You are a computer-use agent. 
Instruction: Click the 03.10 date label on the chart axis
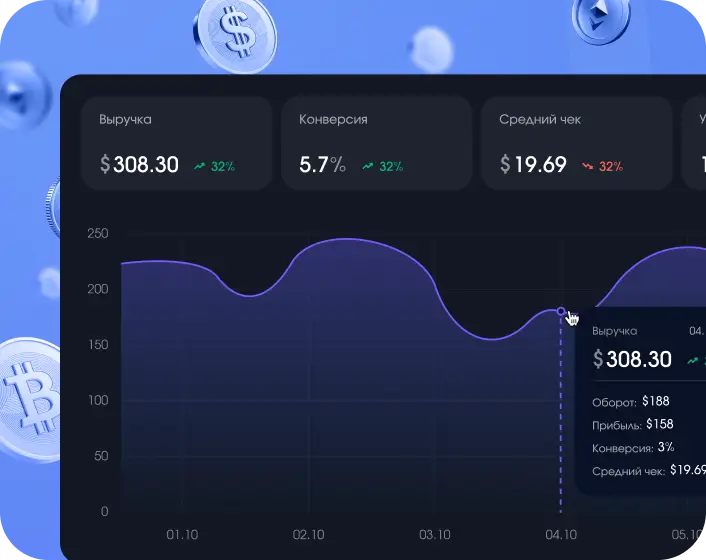[x=434, y=535]
